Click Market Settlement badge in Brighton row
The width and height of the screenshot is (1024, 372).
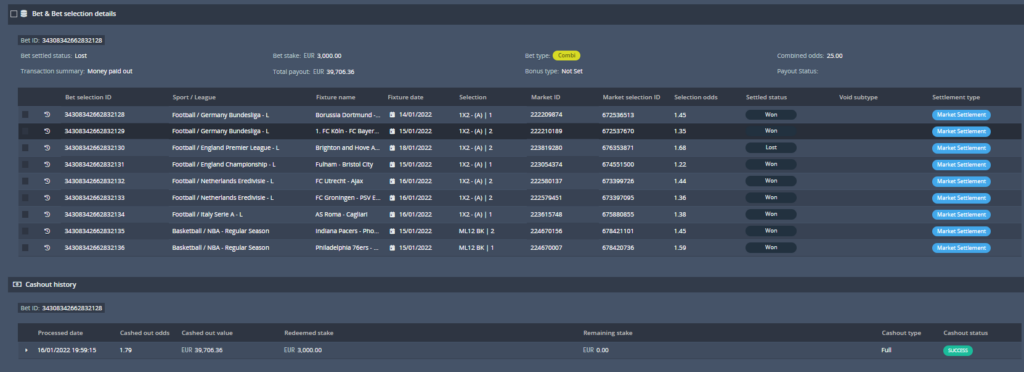click(961, 147)
